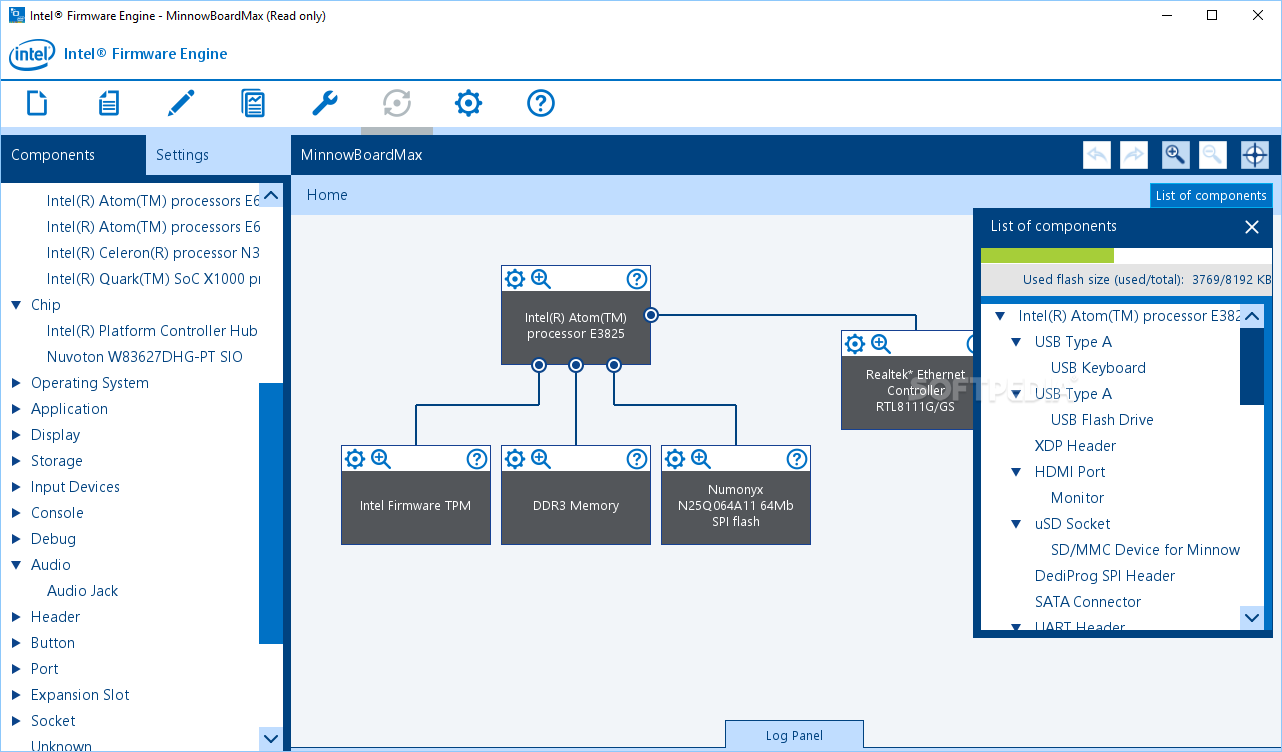Close the List of components panel
Image resolution: width=1282 pixels, height=752 pixels.
coord(1252,227)
